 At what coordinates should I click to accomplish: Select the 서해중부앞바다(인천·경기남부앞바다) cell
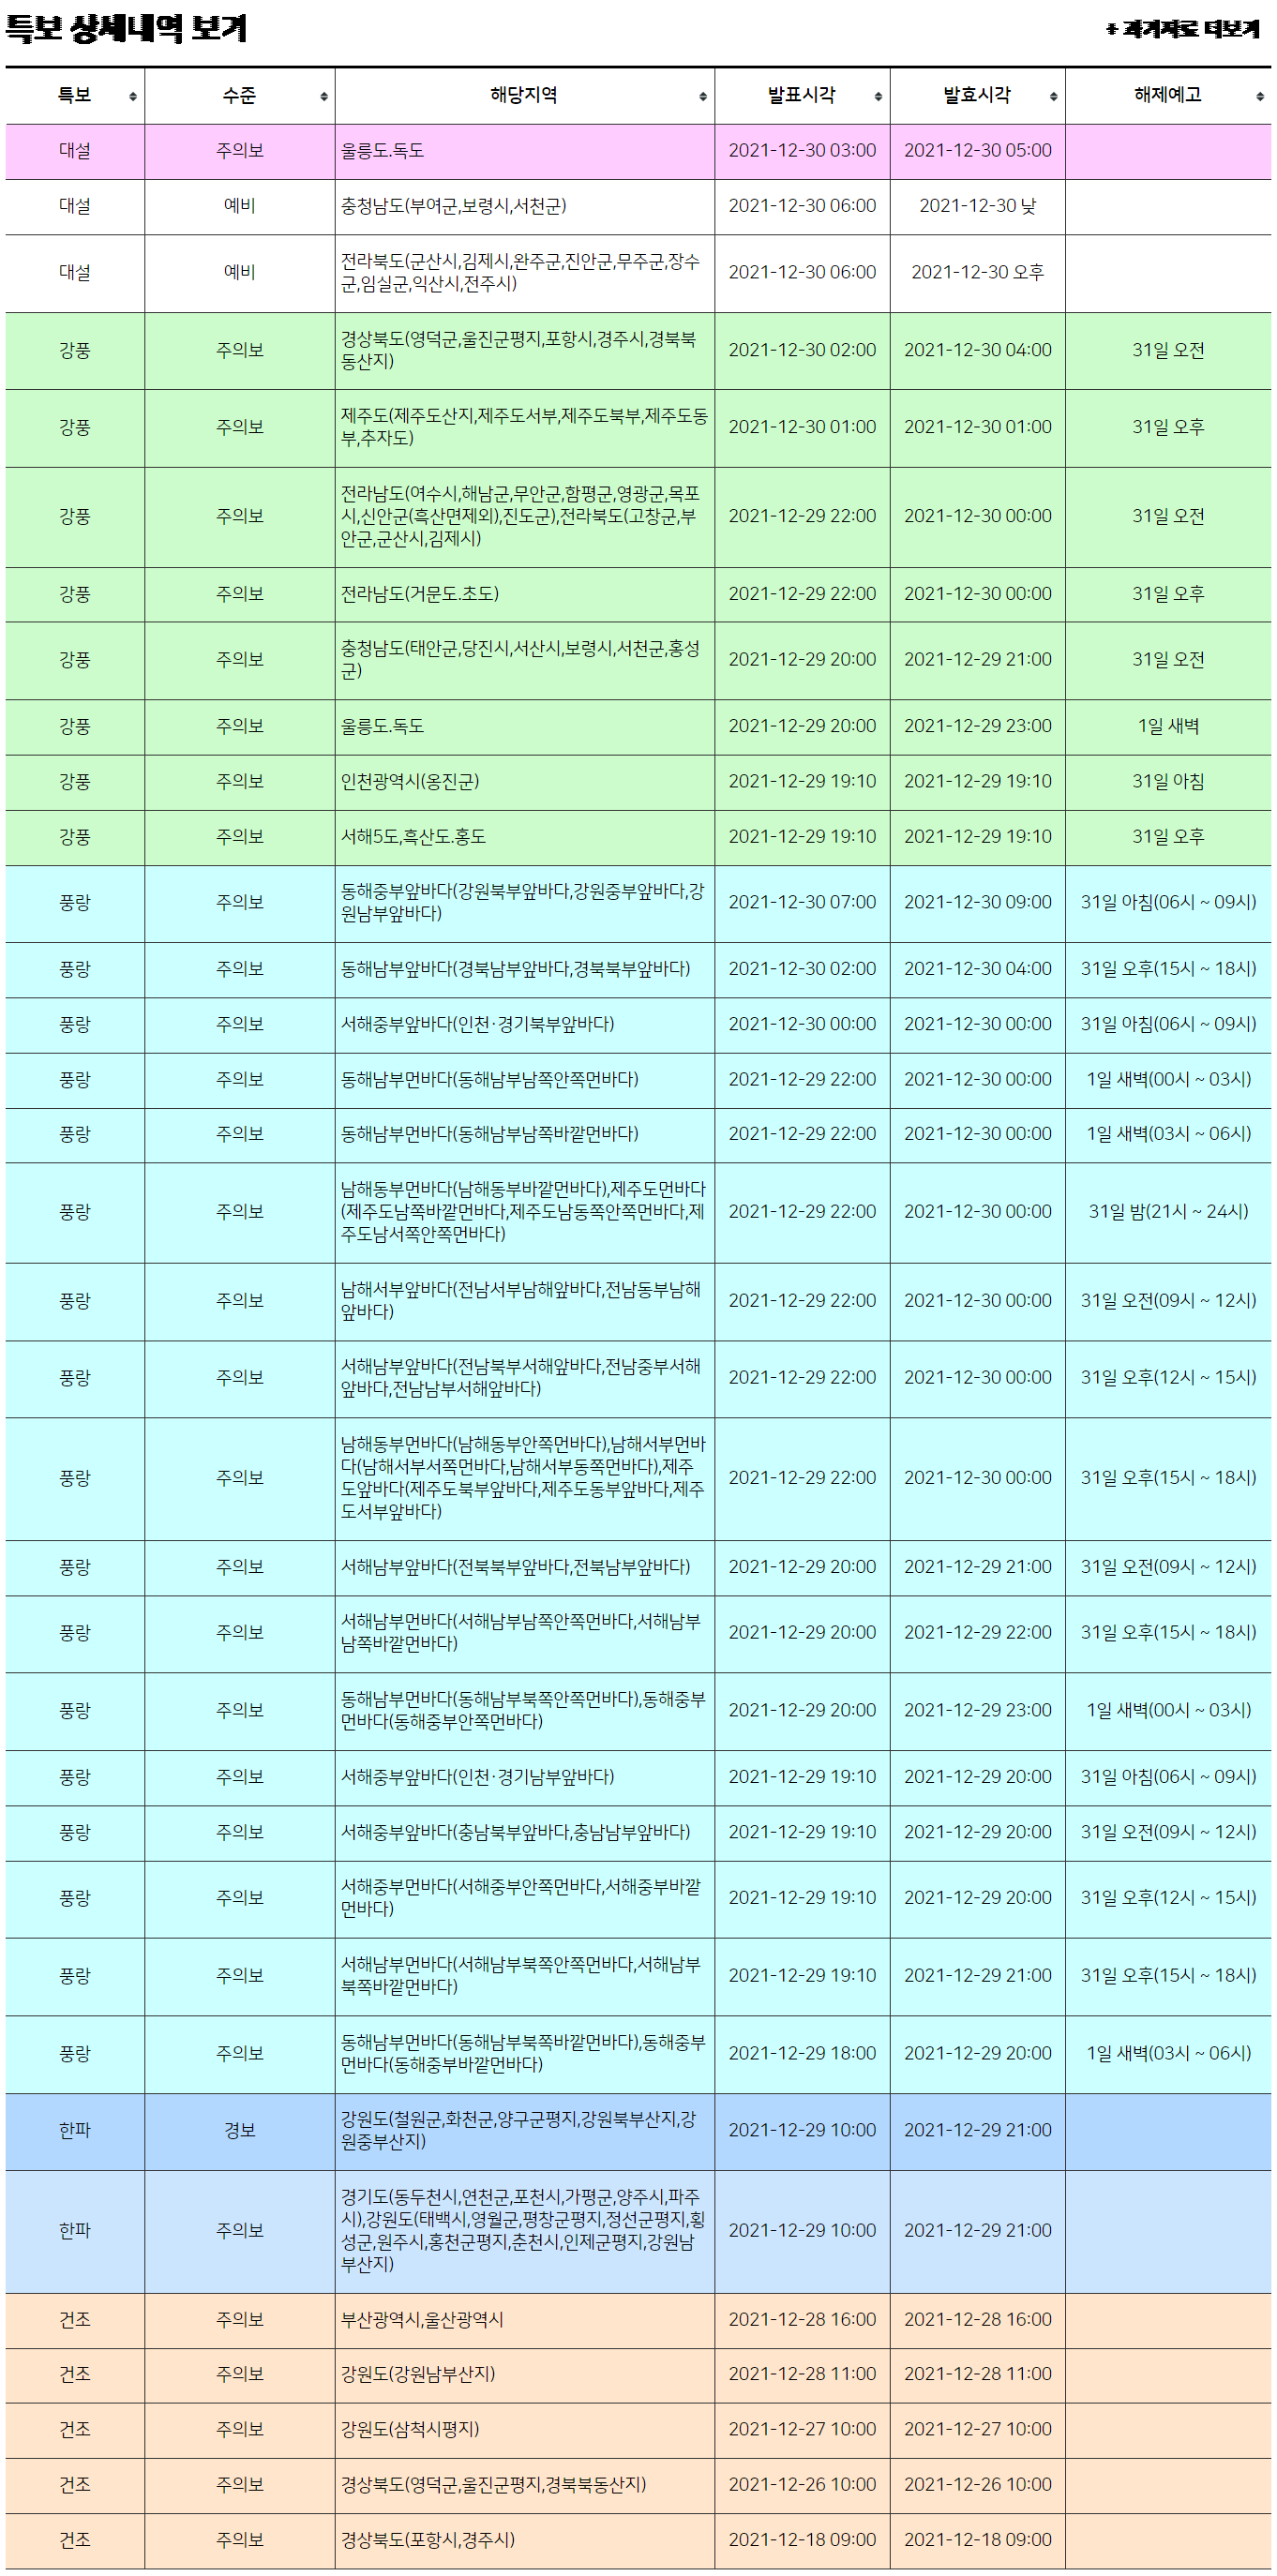click(x=525, y=1778)
